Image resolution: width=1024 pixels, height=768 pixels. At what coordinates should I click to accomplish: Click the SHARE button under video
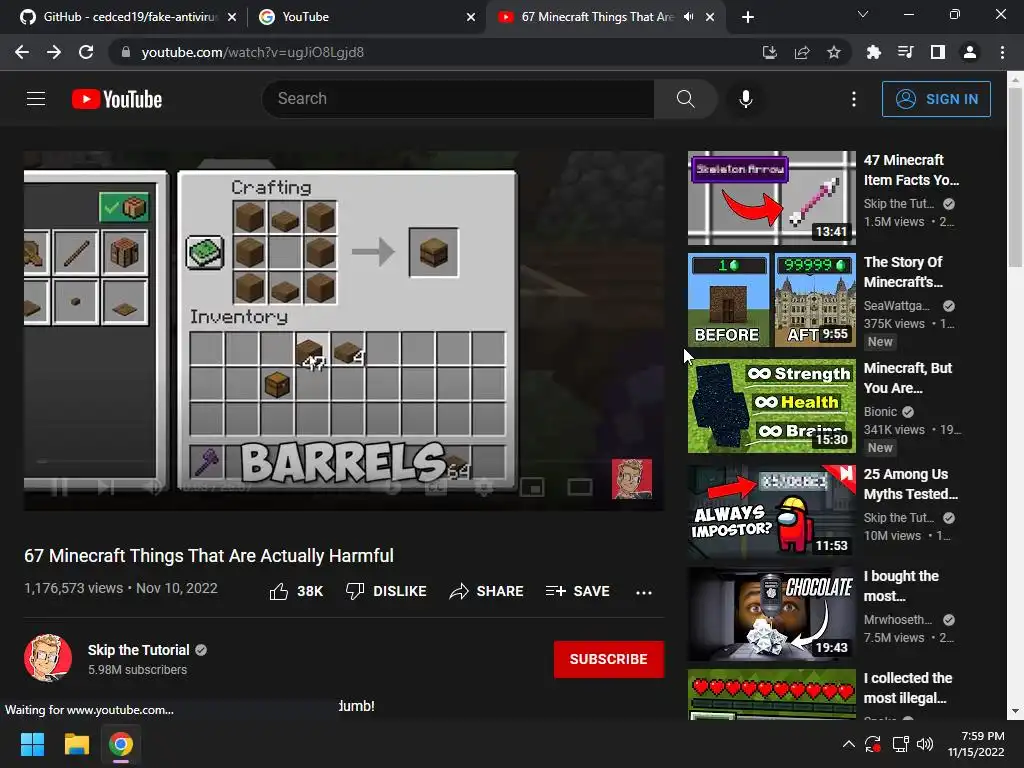tap(487, 591)
